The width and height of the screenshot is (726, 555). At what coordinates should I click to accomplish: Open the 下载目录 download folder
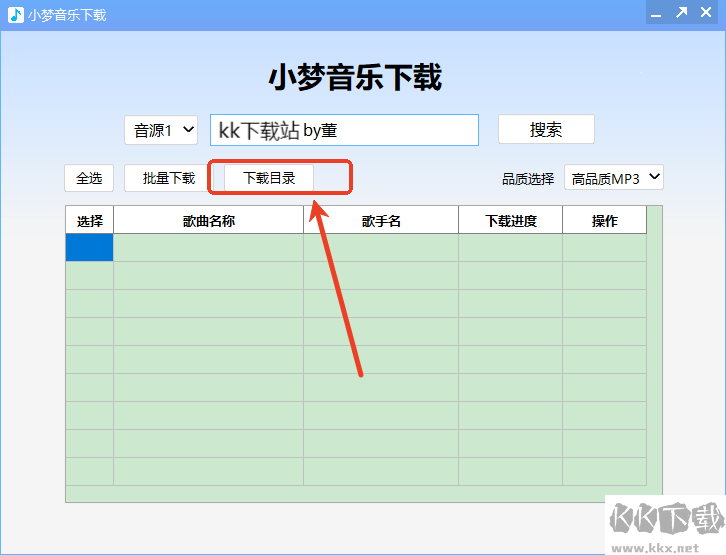pyautogui.click(x=269, y=178)
